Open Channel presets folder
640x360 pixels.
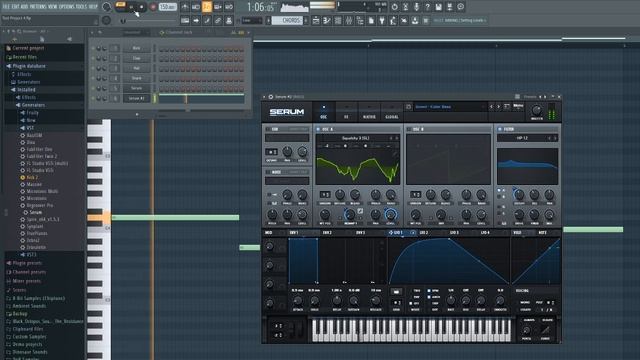pyautogui.click(x=29, y=272)
